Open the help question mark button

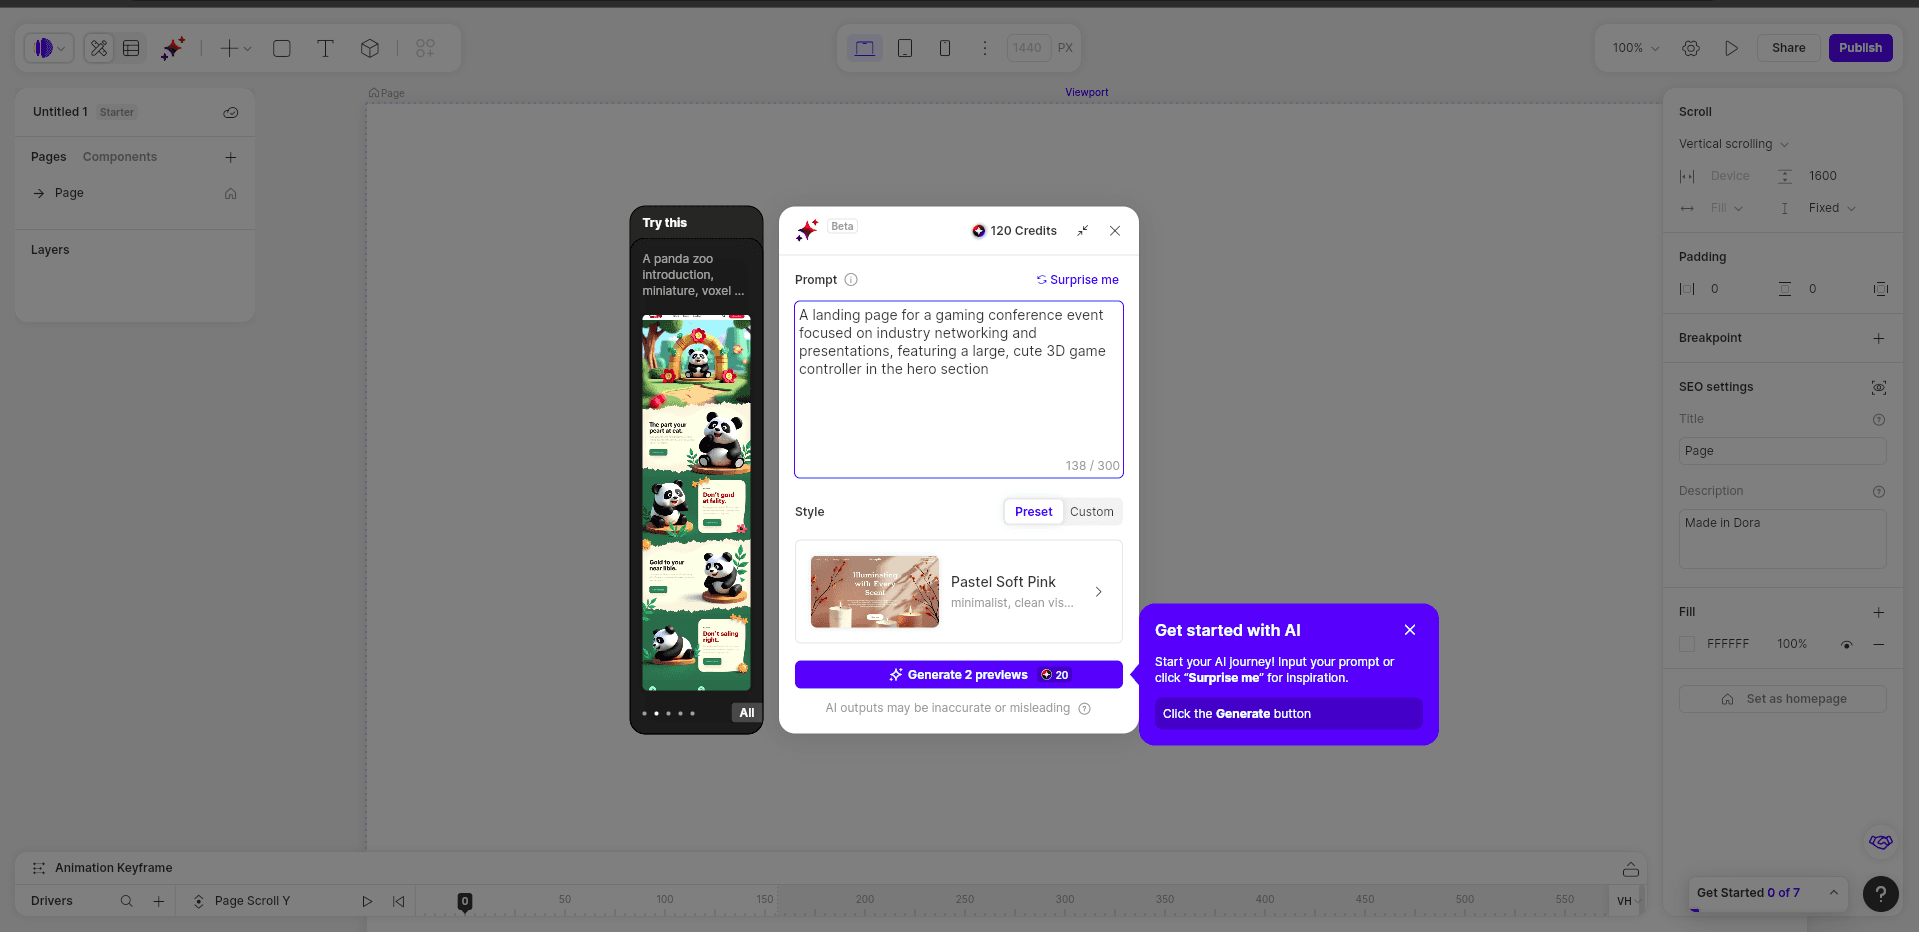1881,894
